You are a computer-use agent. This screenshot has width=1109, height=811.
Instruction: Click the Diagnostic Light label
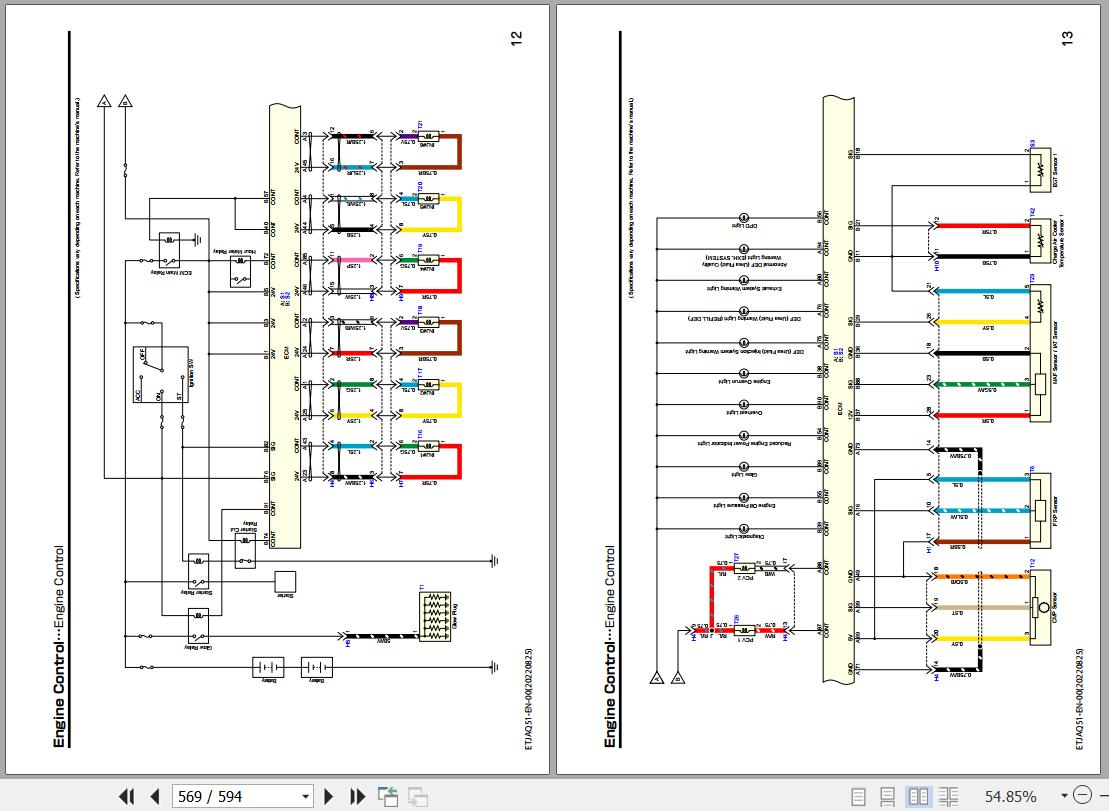coord(745,537)
